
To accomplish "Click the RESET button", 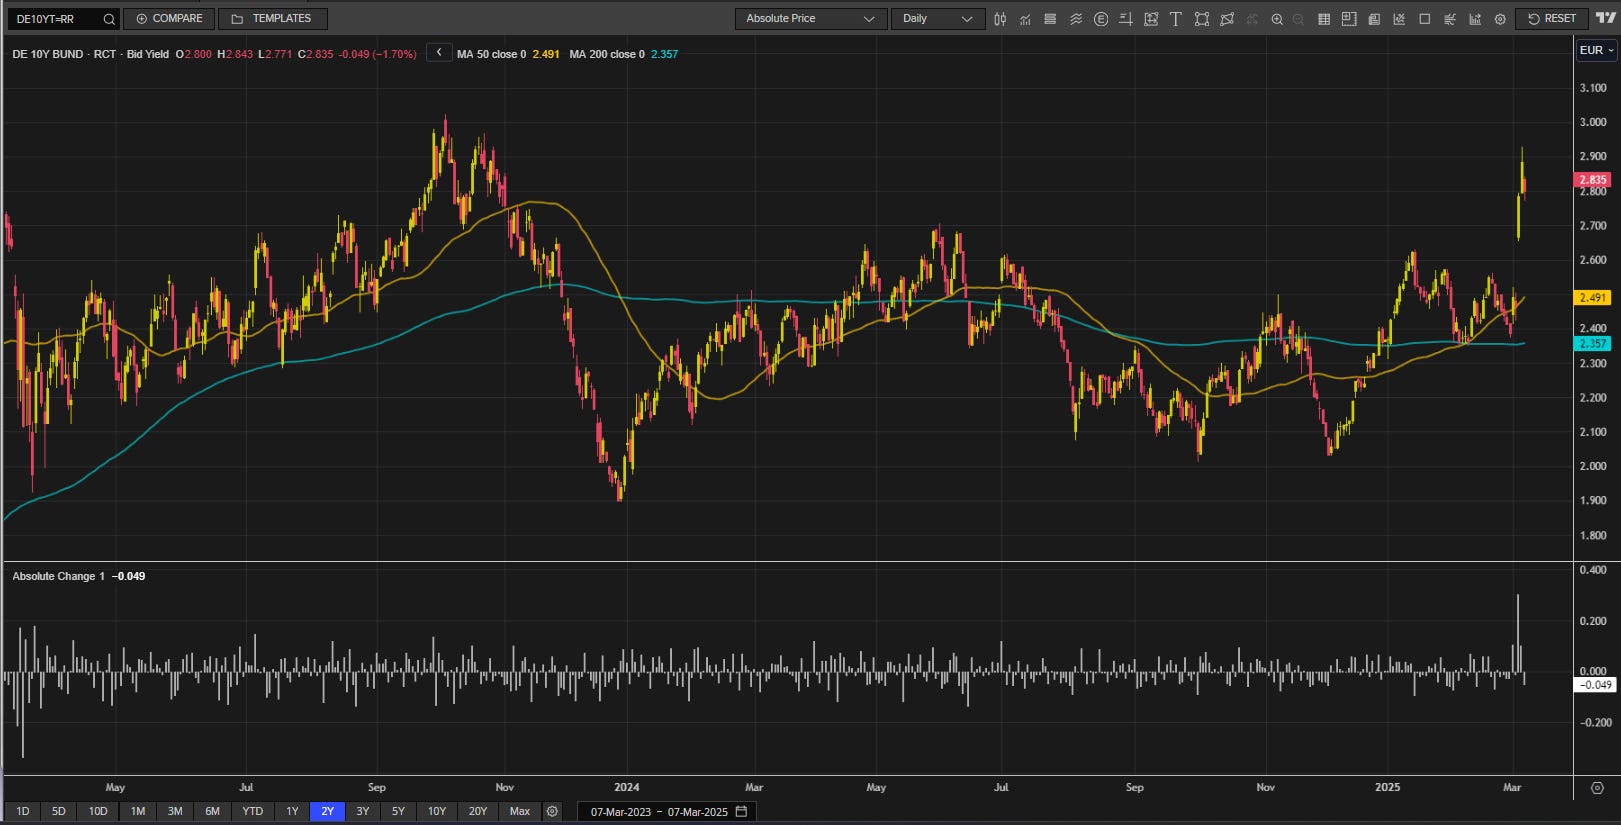I will 1552,19.
